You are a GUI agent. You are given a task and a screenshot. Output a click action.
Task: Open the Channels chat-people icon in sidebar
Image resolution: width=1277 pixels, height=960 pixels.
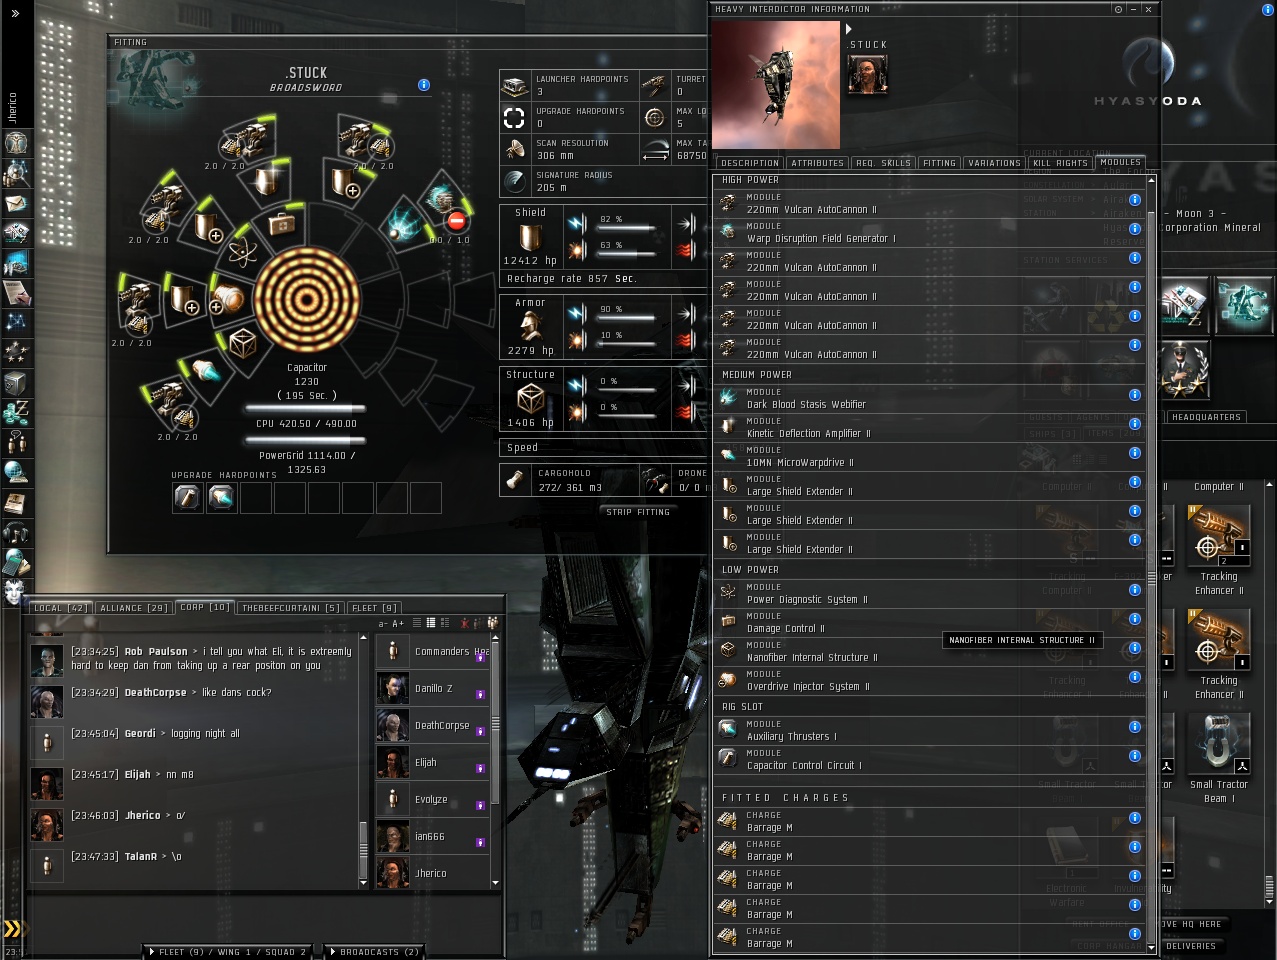(16, 442)
